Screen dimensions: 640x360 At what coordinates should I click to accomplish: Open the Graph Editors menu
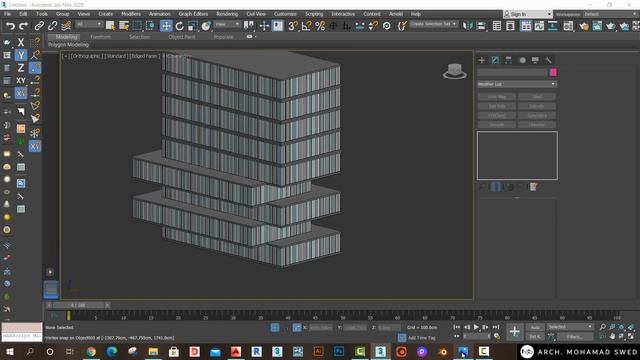[193, 14]
